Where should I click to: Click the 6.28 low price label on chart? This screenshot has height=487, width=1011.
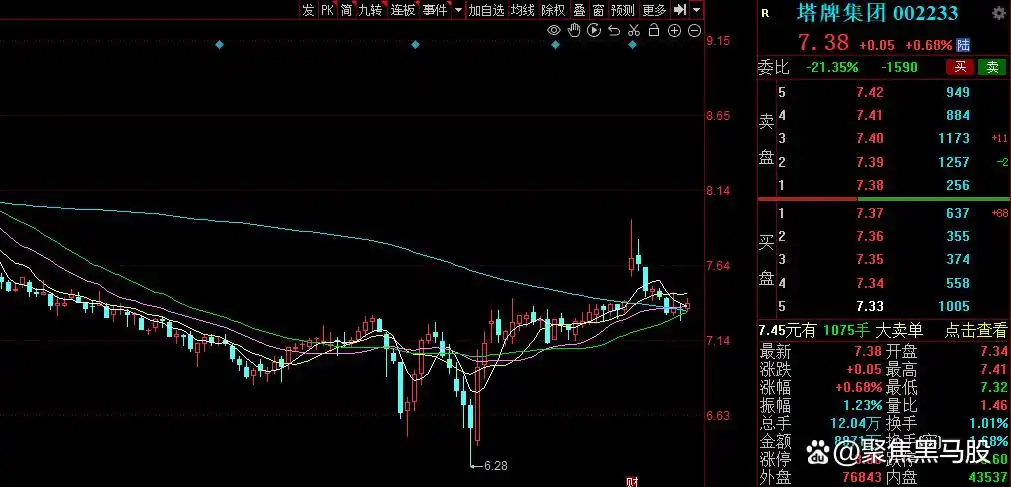495,465
